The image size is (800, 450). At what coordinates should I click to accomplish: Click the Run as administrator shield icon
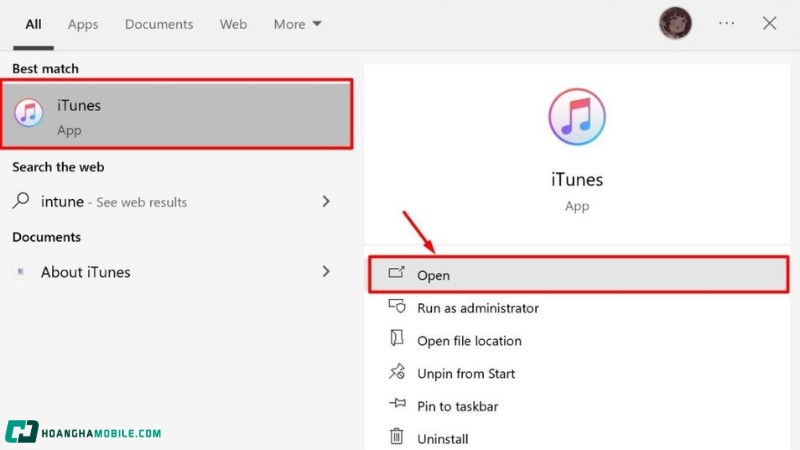tap(397, 306)
